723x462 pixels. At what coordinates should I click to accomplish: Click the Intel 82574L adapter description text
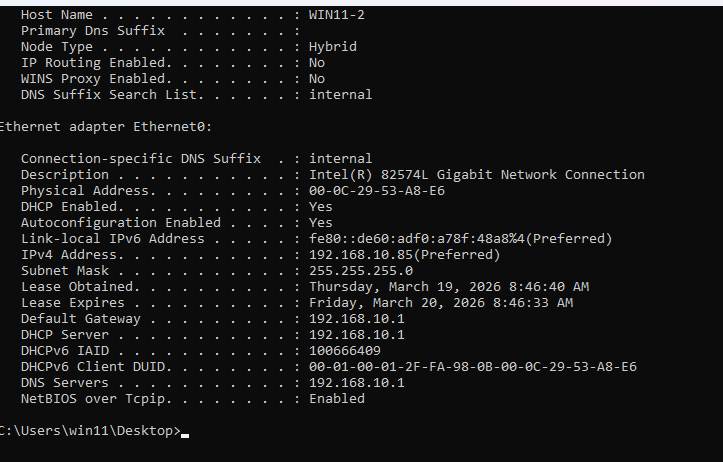[x=476, y=175]
